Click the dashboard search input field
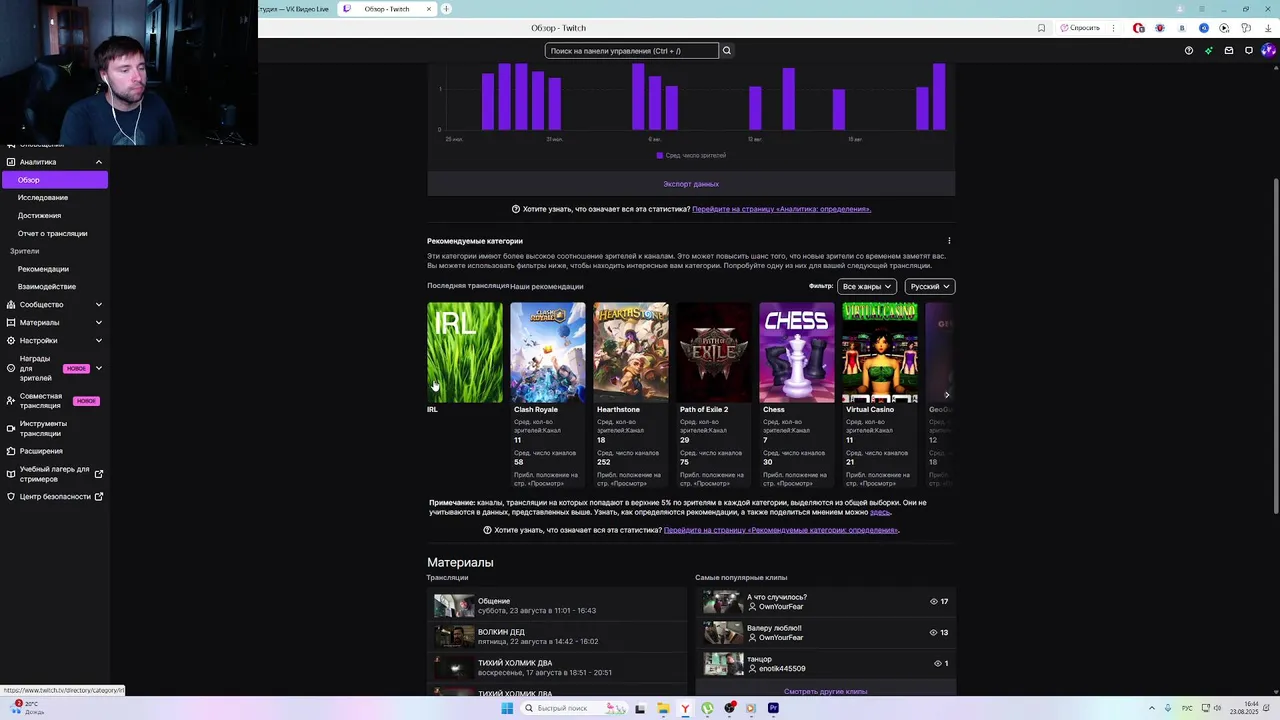The width and height of the screenshot is (1280, 720). click(632, 50)
